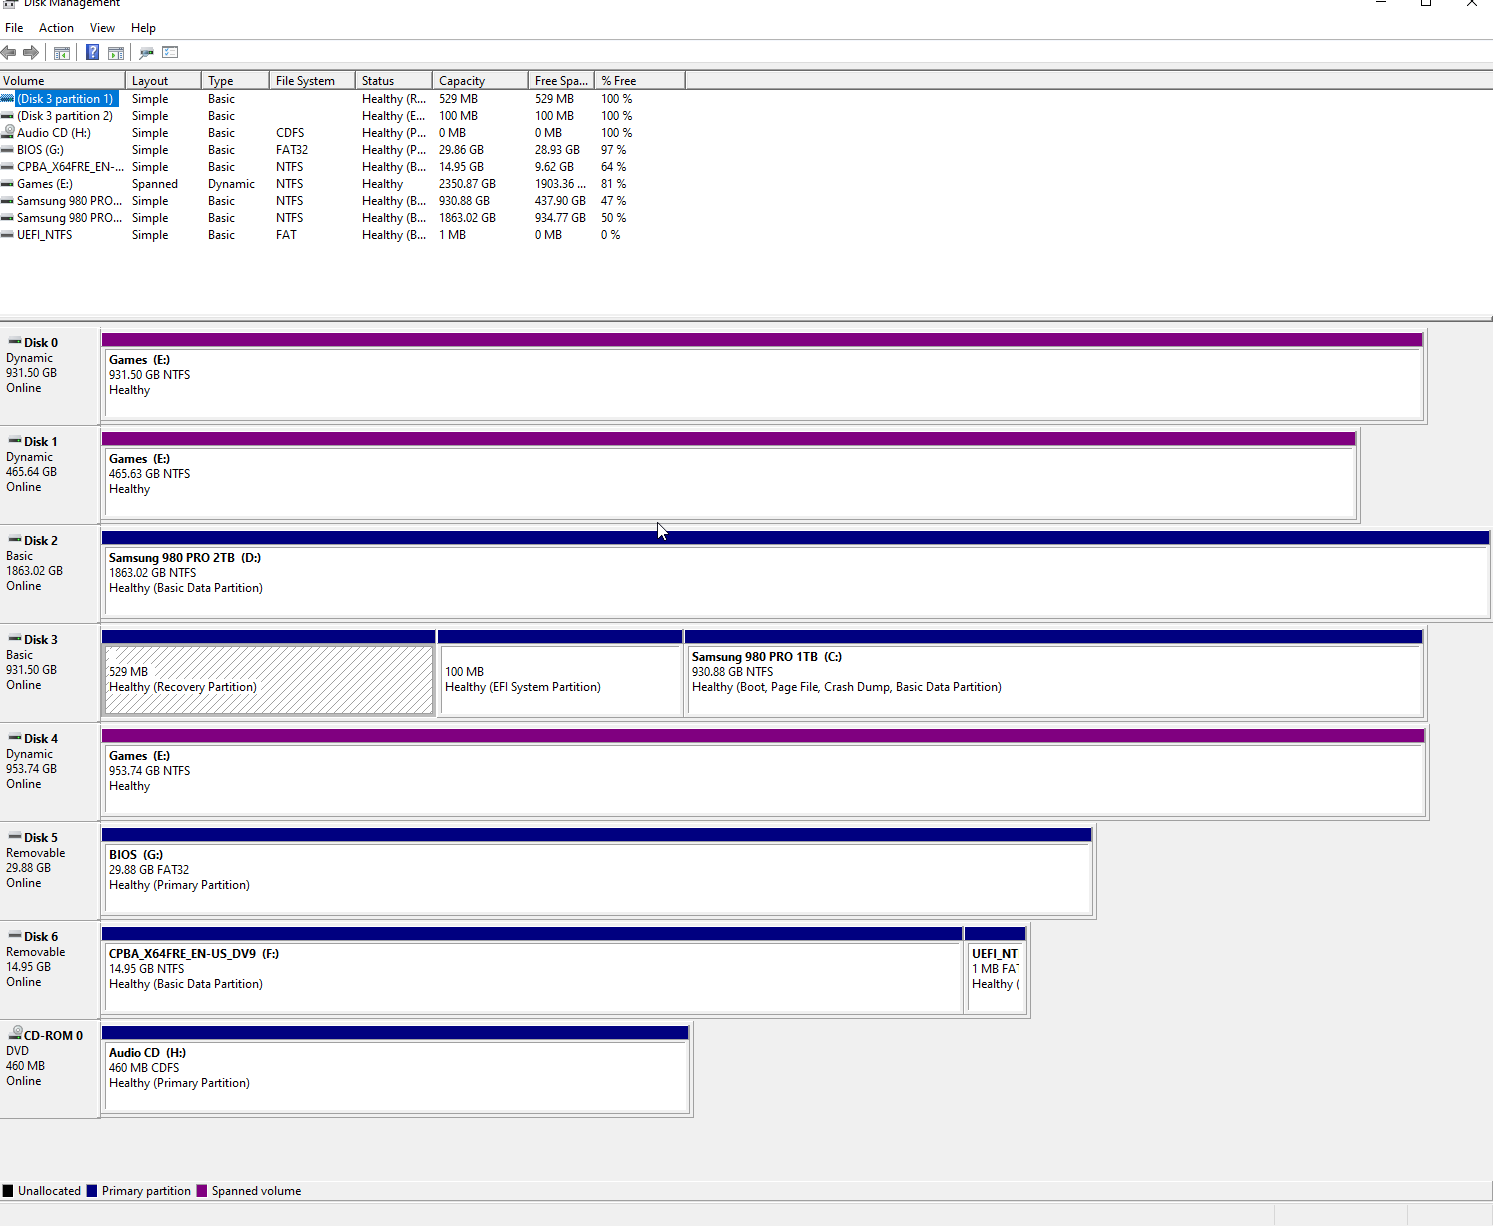The height and width of the screenshot is (1226, 1493).
Task: Open the File menu
Action: tap(14, 28)
